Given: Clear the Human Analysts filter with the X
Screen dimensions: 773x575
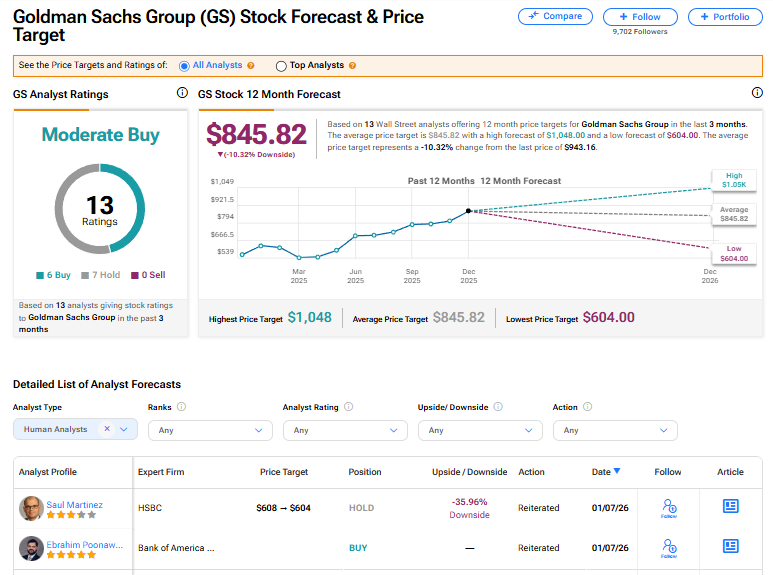Looking at the screenshot, I should (107, 429).
